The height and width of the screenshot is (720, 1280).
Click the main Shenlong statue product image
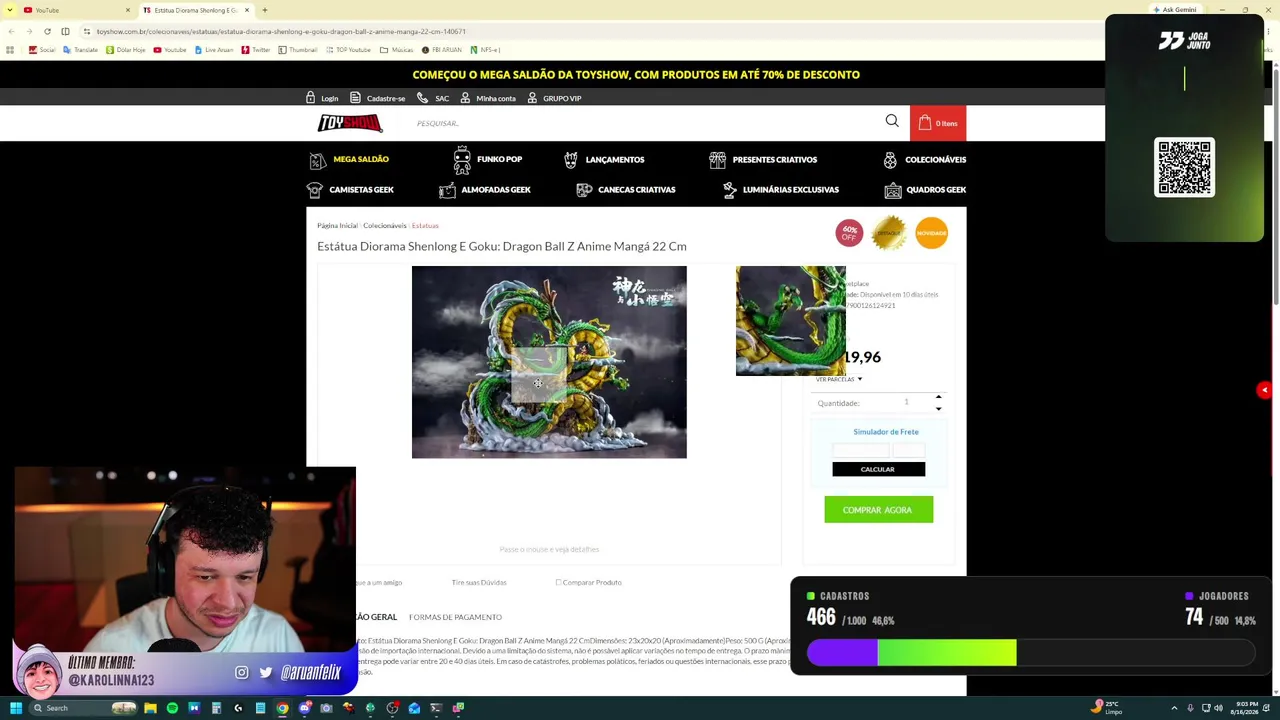[x=549, y=362]
